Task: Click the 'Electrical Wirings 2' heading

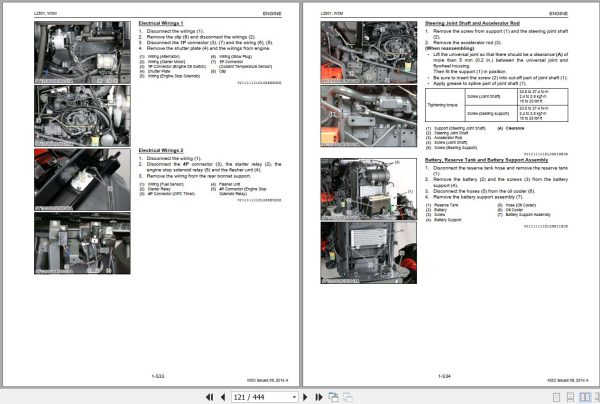Action: click(x=161, y=150)
